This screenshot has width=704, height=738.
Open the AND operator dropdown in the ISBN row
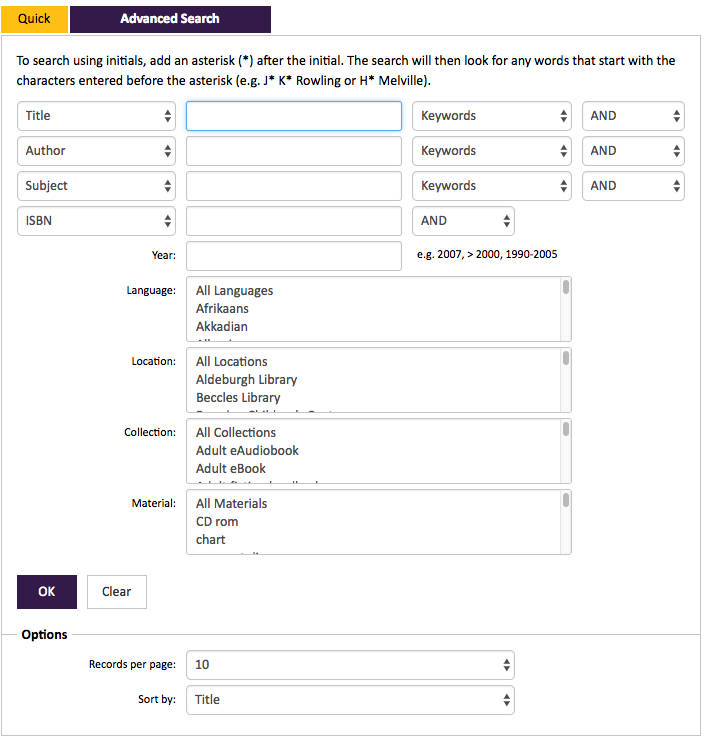[x=464, y=221]
